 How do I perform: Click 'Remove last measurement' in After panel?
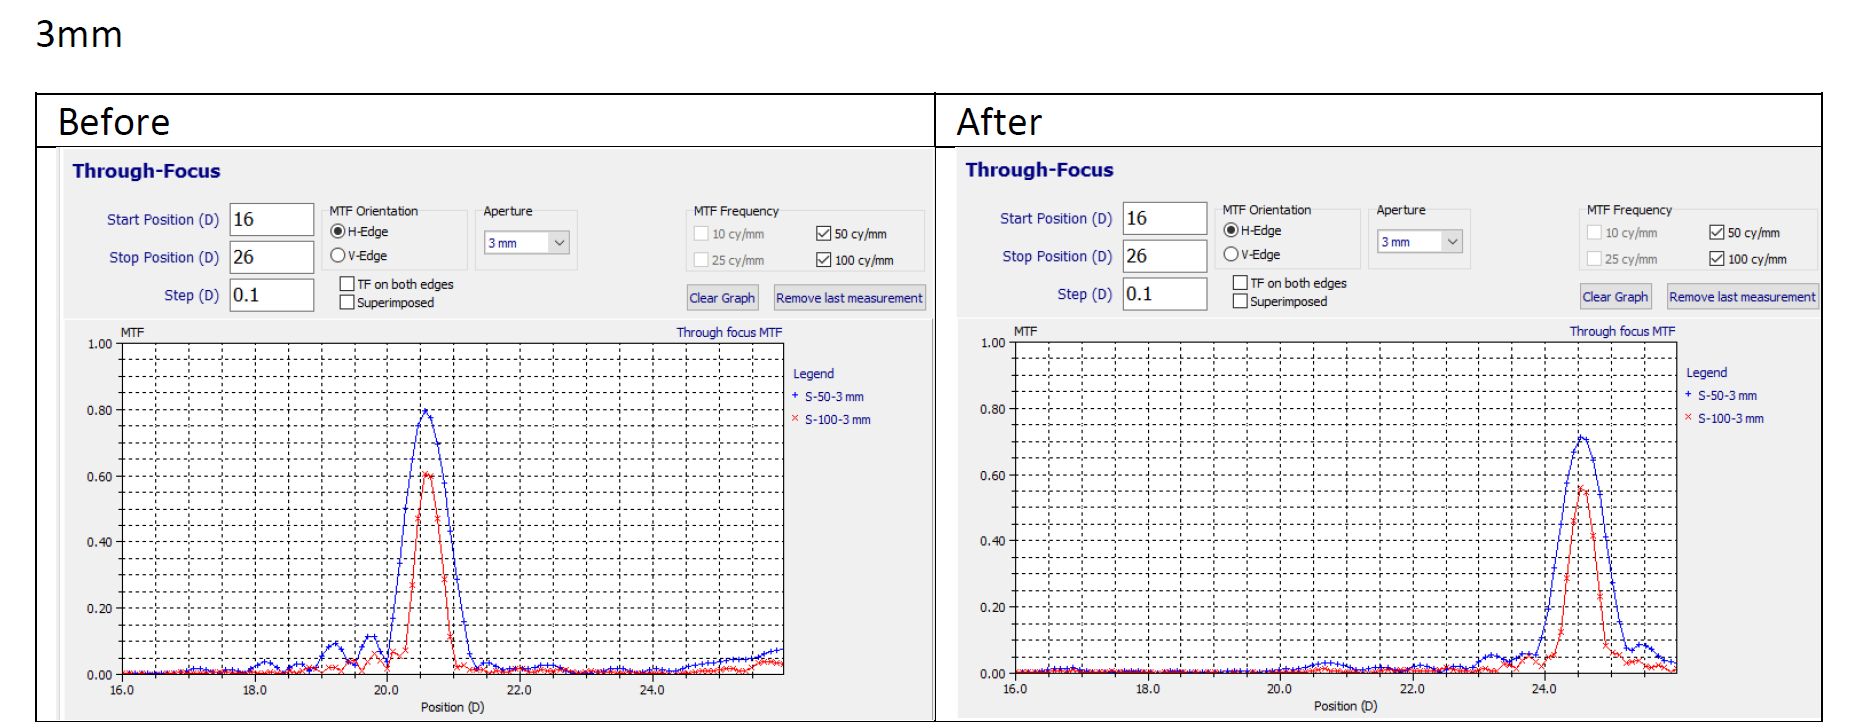1742,297
